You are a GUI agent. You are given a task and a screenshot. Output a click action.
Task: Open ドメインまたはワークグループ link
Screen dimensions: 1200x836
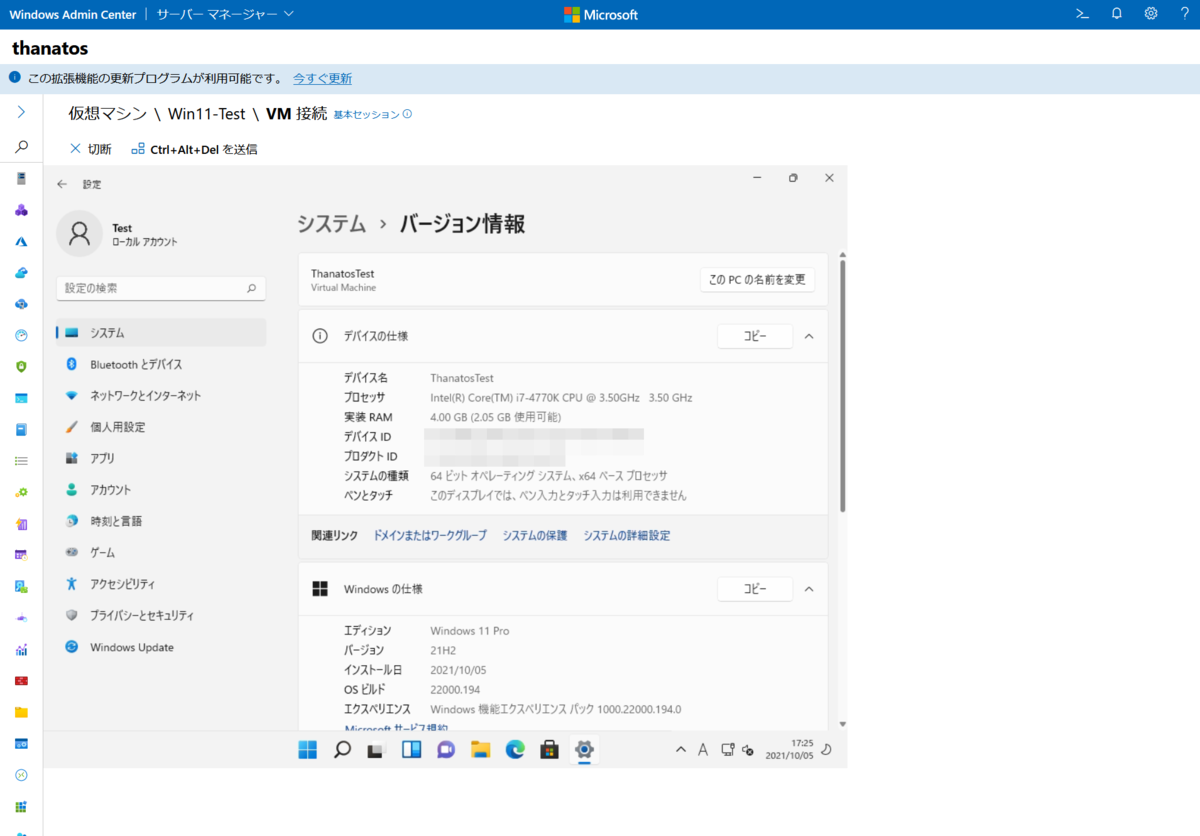pos(430,536)
